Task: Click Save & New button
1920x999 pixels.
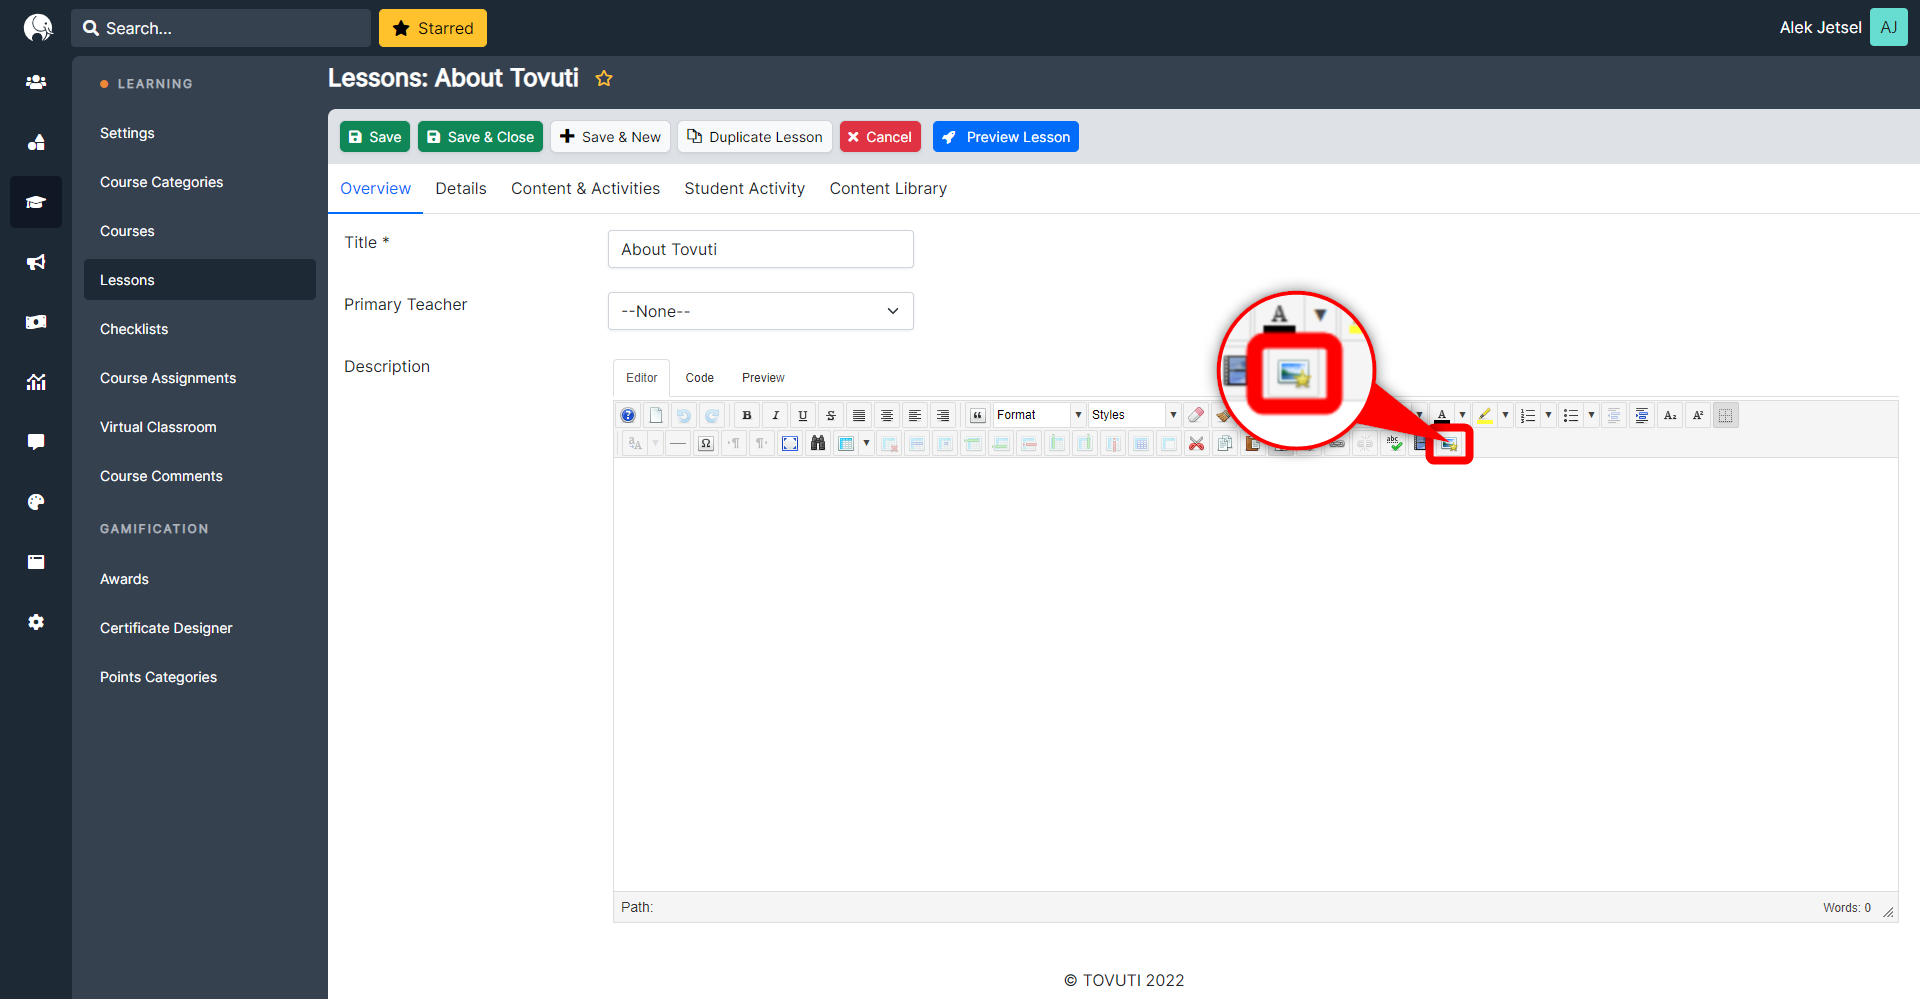Action: (x=610, y=137)
